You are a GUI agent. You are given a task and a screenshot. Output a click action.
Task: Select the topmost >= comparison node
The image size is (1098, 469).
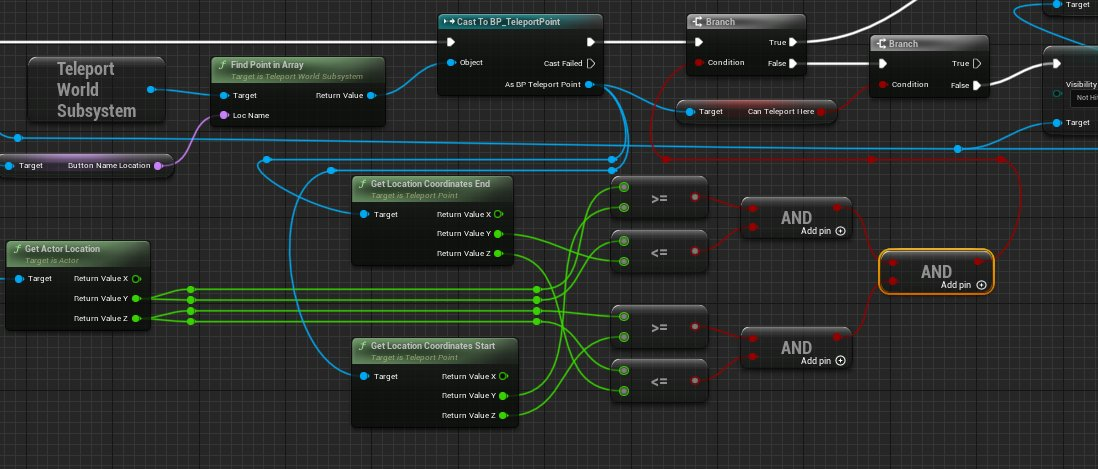(x=659, y=198)
